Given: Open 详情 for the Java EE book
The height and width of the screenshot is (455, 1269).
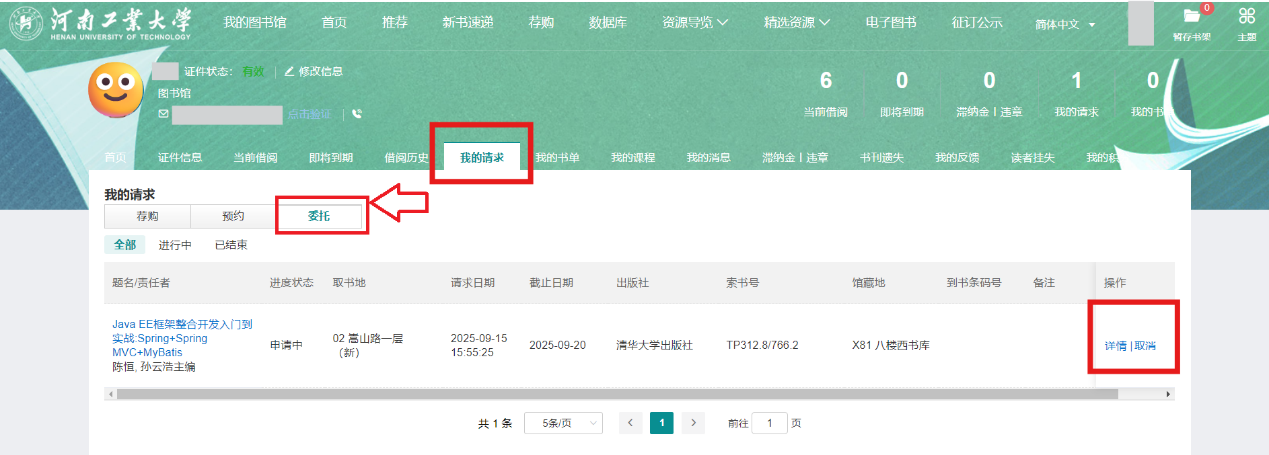Looking at the screenshot, I should 1115,346.
